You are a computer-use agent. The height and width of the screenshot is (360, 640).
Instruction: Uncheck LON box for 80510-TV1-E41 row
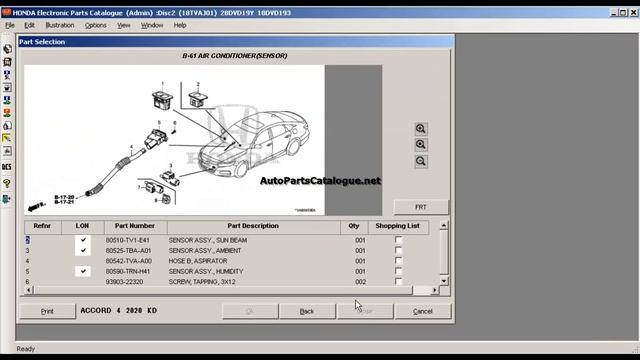click(83, 240)
